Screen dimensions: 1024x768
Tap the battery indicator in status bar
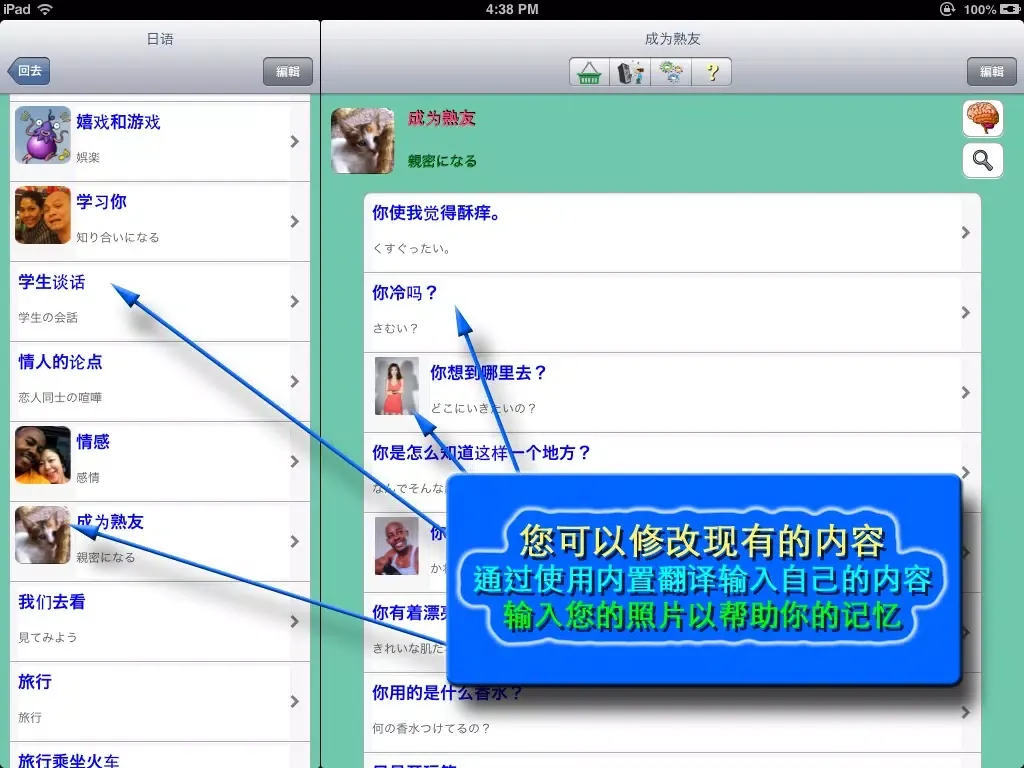click(1010, 9)
